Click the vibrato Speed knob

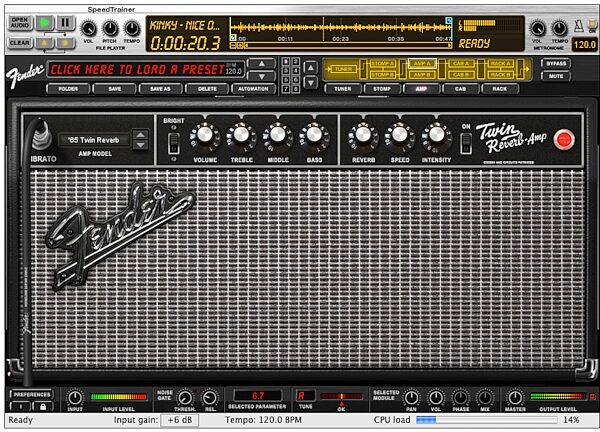400,135
